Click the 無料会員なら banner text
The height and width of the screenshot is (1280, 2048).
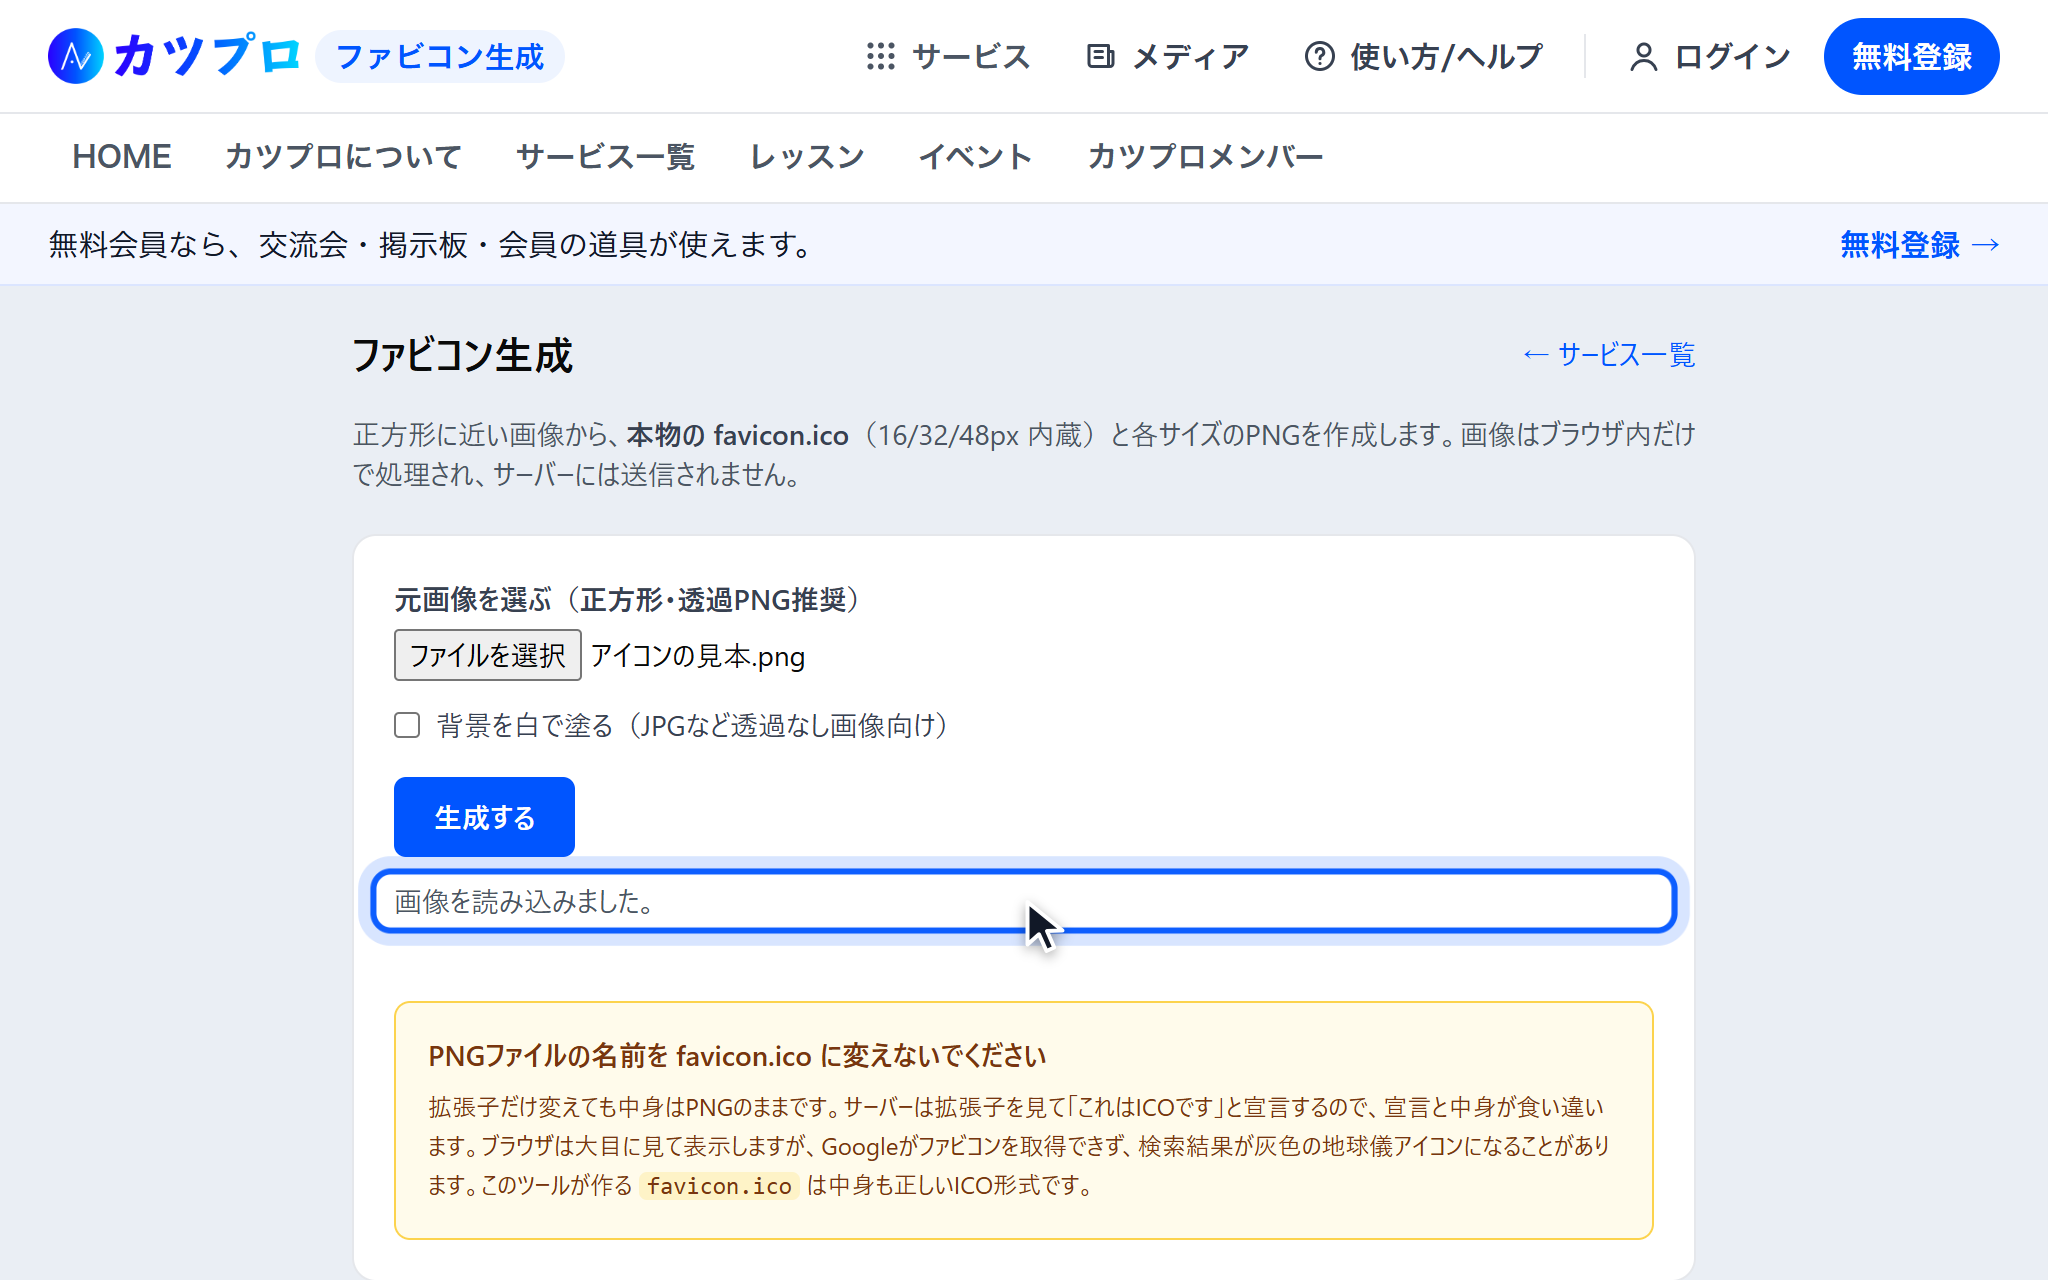[x=432, y=244]
